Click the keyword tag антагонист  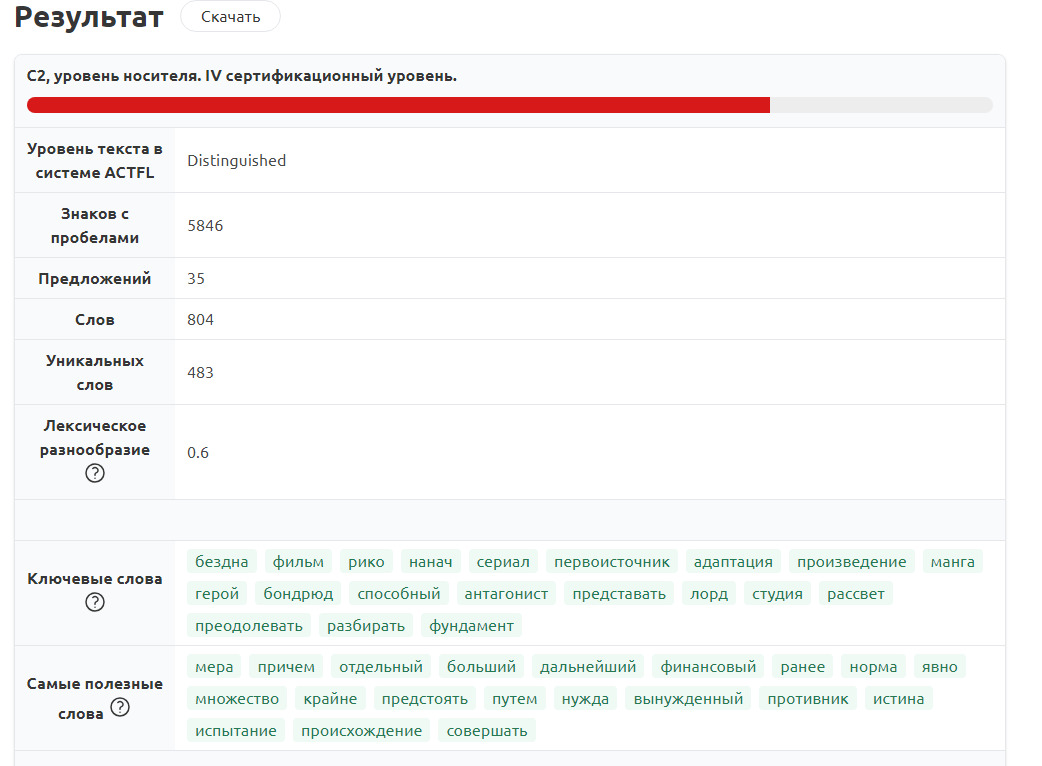(x=506, y=594)
